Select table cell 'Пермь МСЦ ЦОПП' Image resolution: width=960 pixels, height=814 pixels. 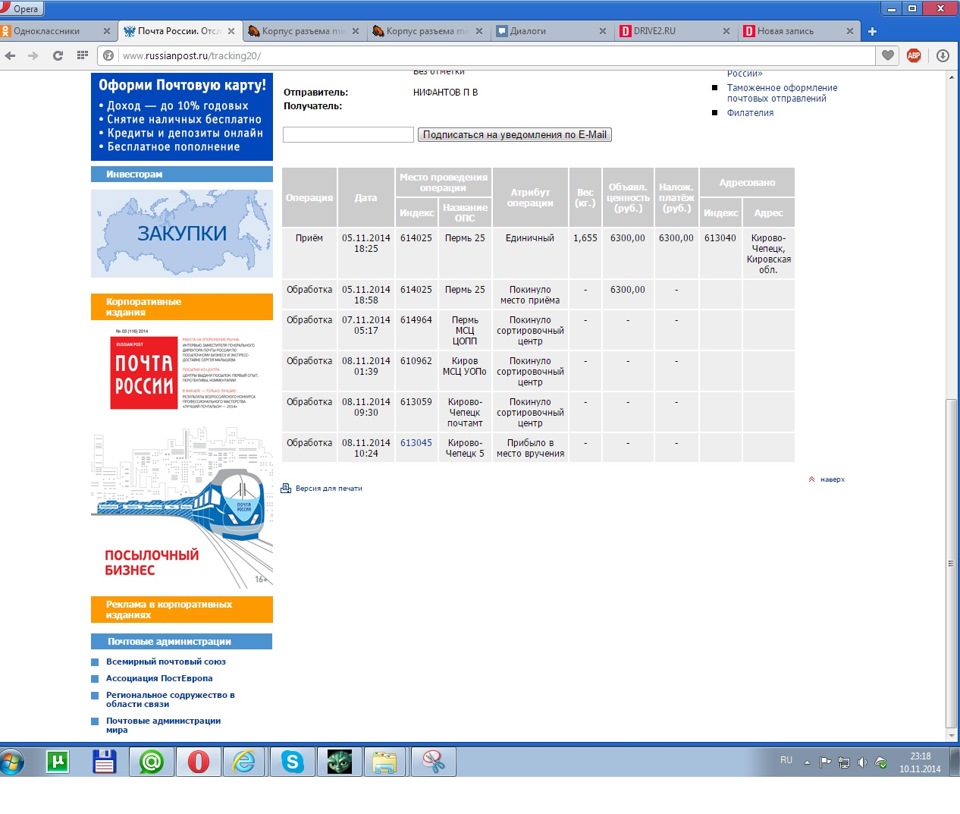(x=465, y=330)
